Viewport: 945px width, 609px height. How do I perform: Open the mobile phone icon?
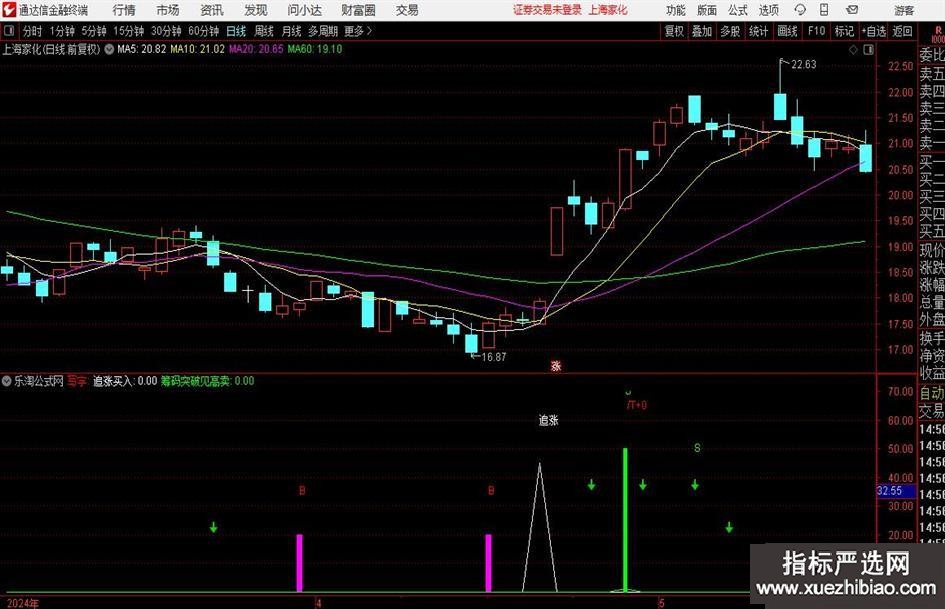tap(824, 10)
